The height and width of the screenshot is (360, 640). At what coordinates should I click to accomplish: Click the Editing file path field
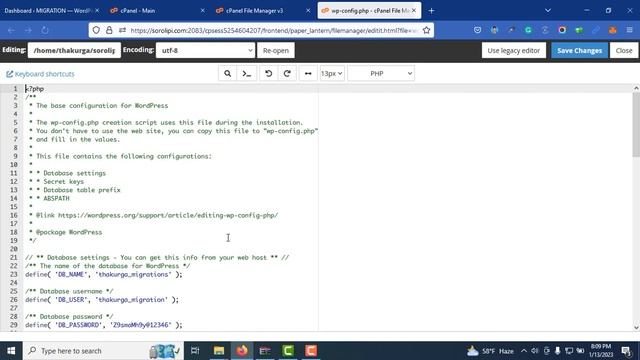coord(74,51)
